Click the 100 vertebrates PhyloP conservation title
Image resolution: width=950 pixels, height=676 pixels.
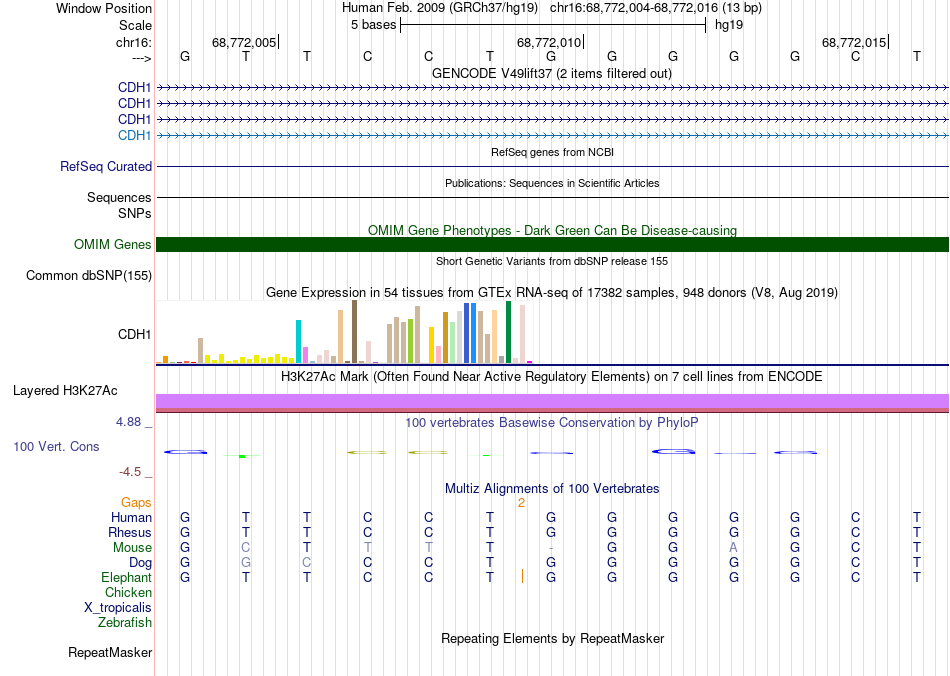552,422
